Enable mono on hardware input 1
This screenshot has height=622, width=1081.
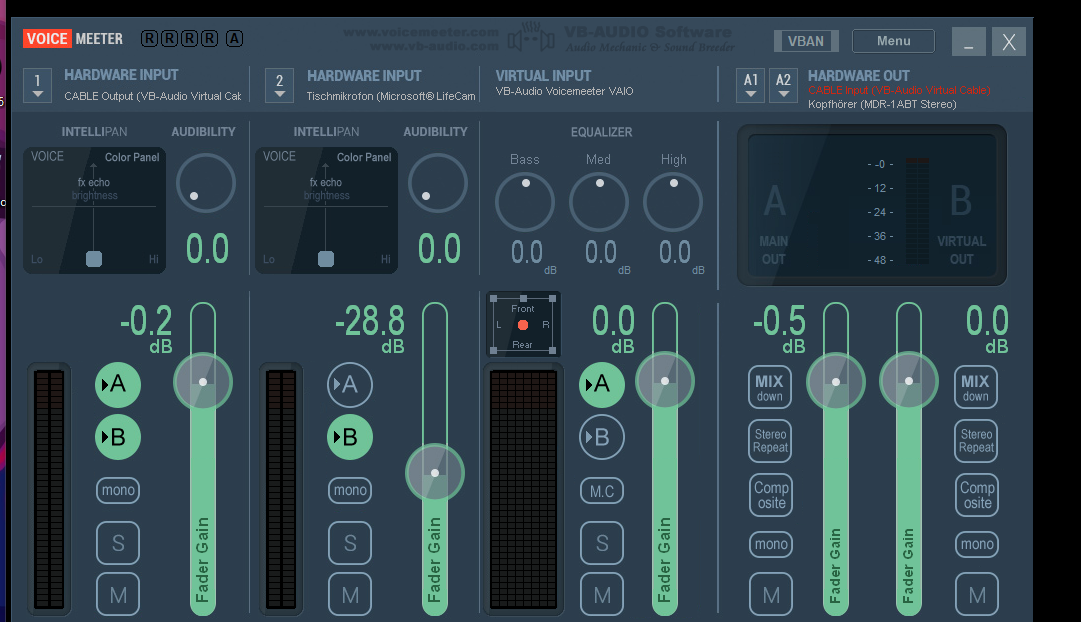pyautogui.click(x=118, y=490)
